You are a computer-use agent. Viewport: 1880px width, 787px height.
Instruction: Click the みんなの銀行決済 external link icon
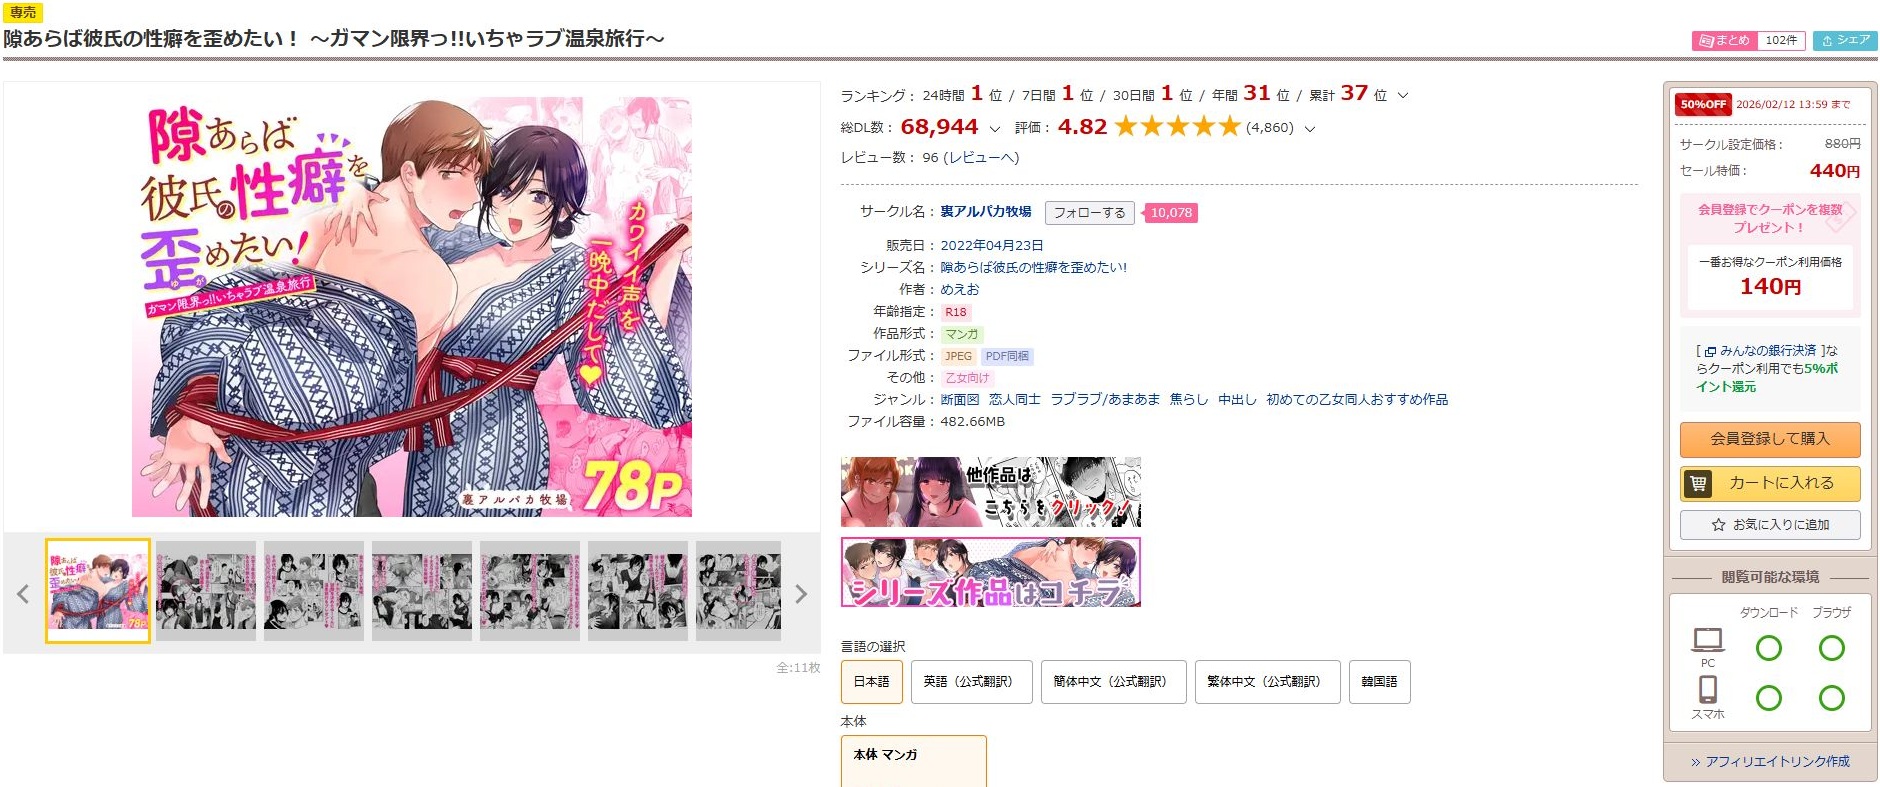tap(1710, 352)
